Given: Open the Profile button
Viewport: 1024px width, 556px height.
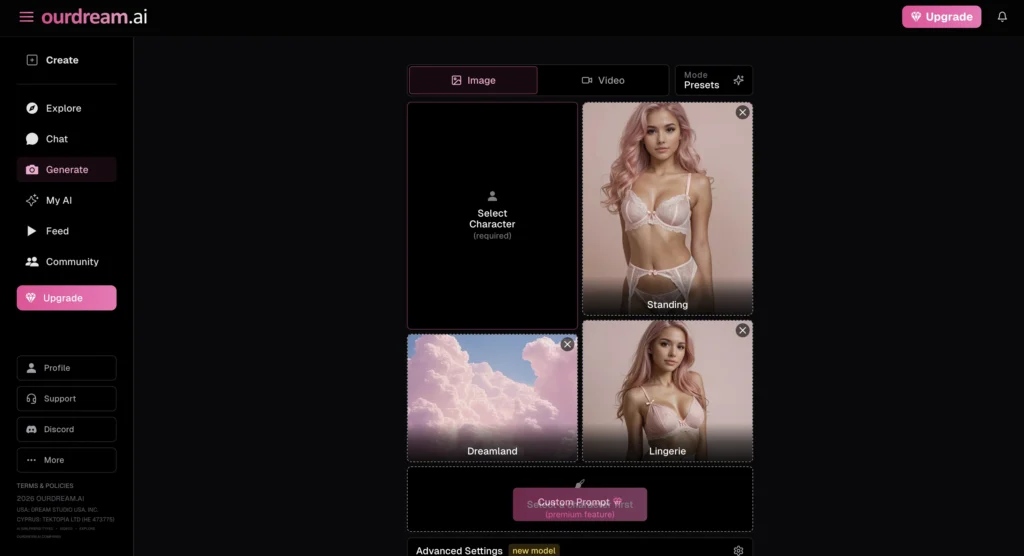Looking at the screenshot, I should click(66, 368).
